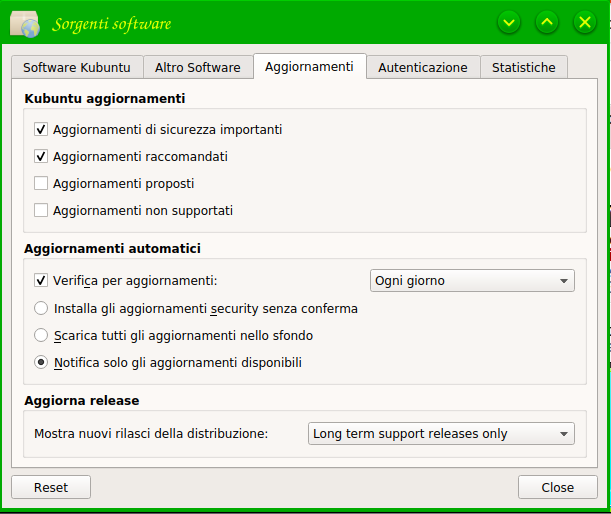Click Mostra nuovi rilasci della distribuzione label

point(151,434)
